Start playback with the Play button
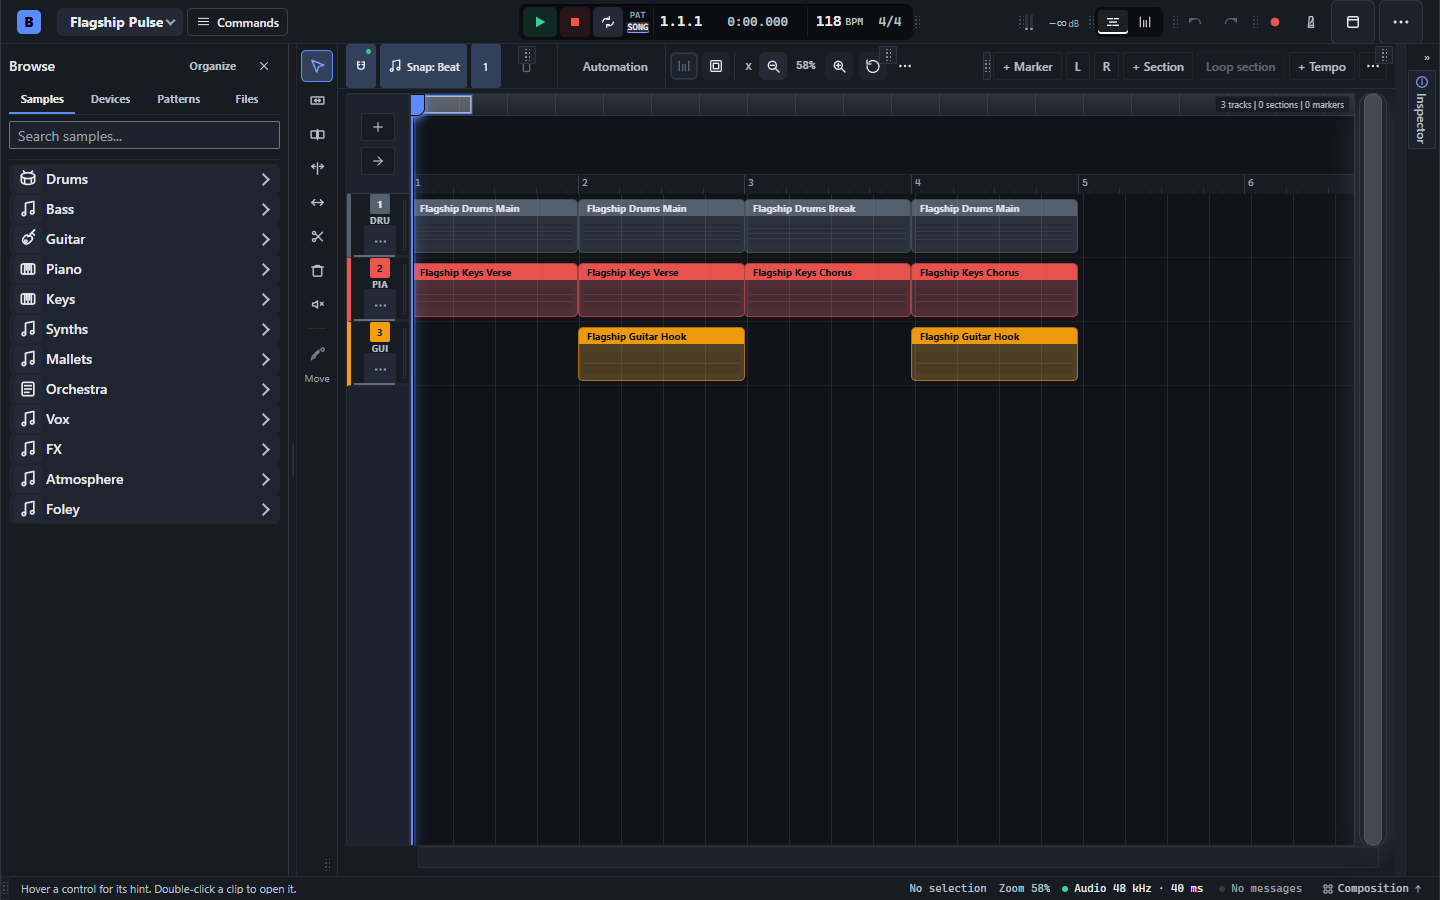Screen dimensions: 1440x900 (x=540, y=22)
